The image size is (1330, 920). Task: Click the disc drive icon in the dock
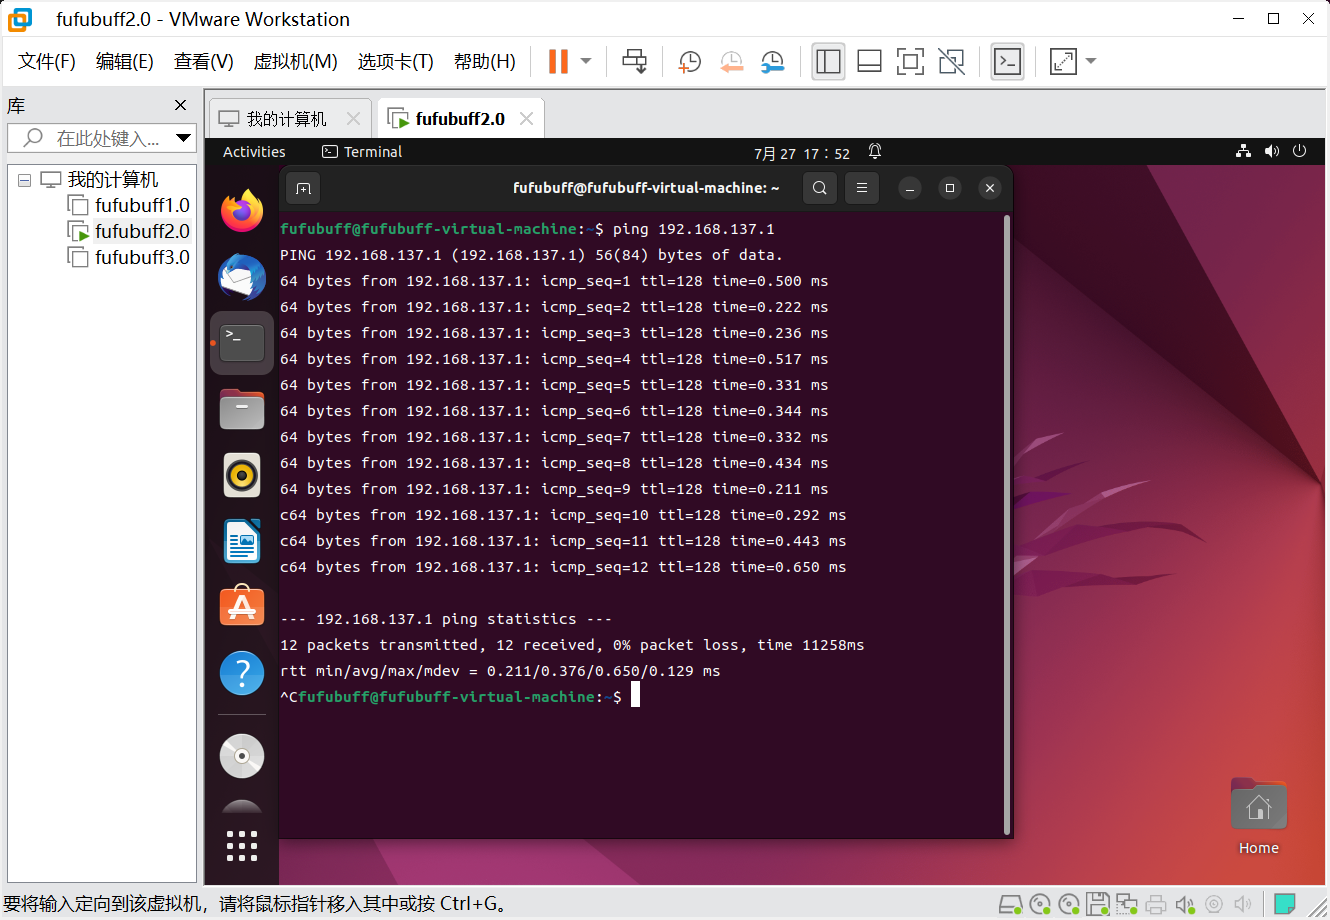[242, 756]
